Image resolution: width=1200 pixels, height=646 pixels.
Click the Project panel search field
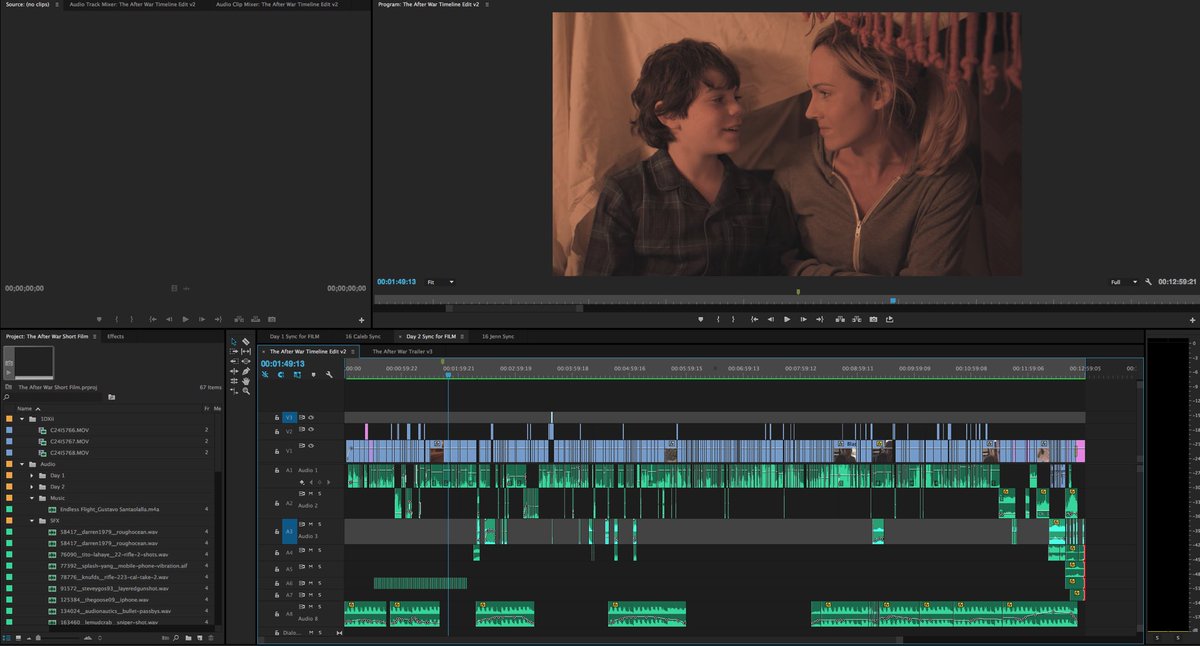(55, 397)
